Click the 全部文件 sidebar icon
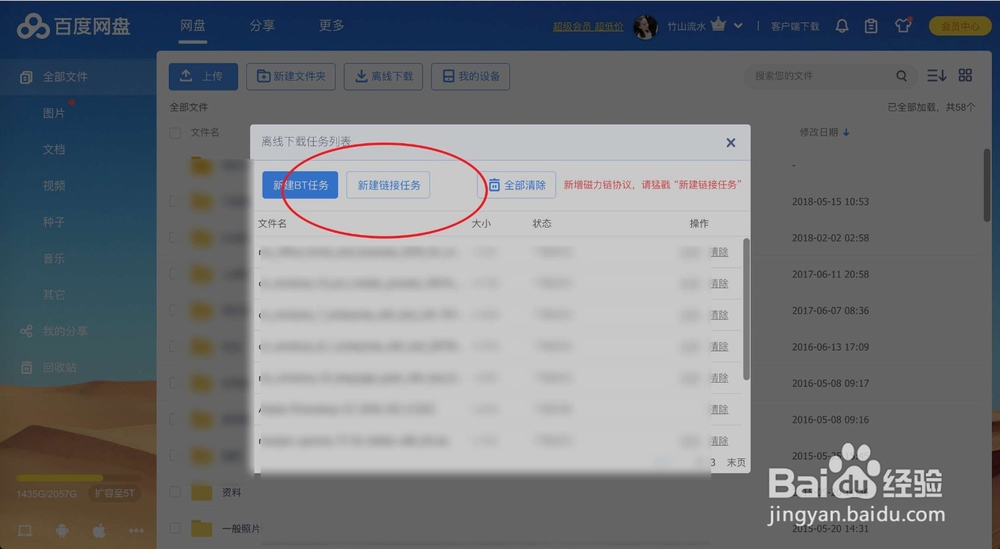The image size is (1000, 549). 26,77
